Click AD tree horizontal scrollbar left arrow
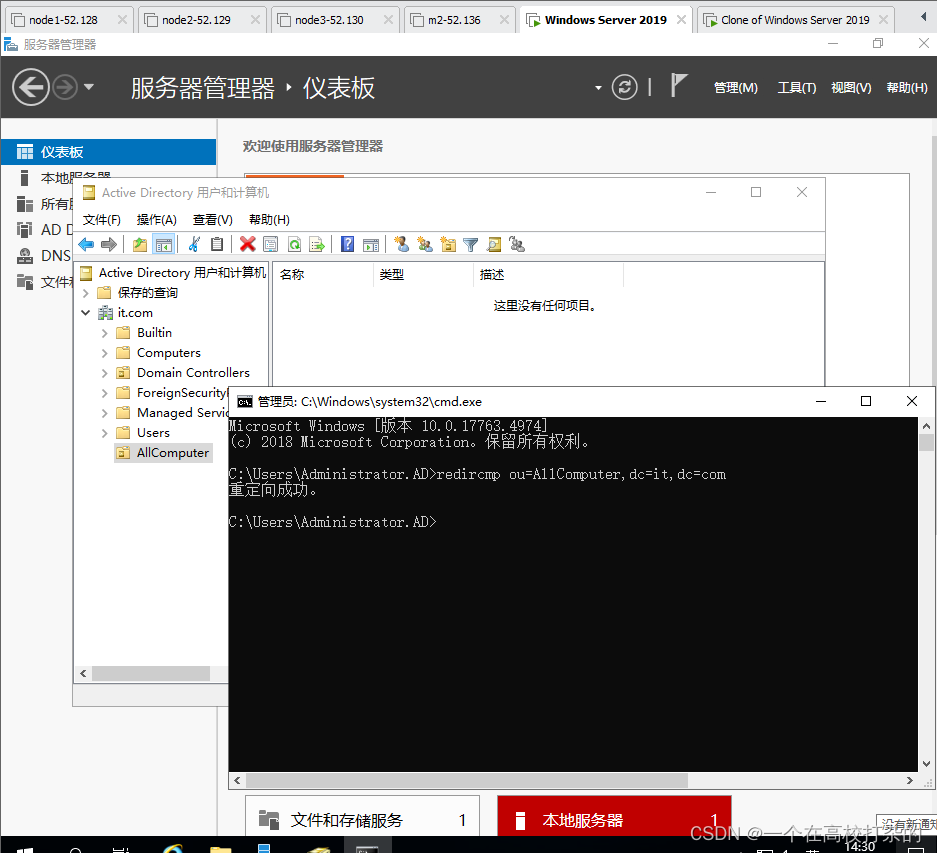 (x=83, y=674)
